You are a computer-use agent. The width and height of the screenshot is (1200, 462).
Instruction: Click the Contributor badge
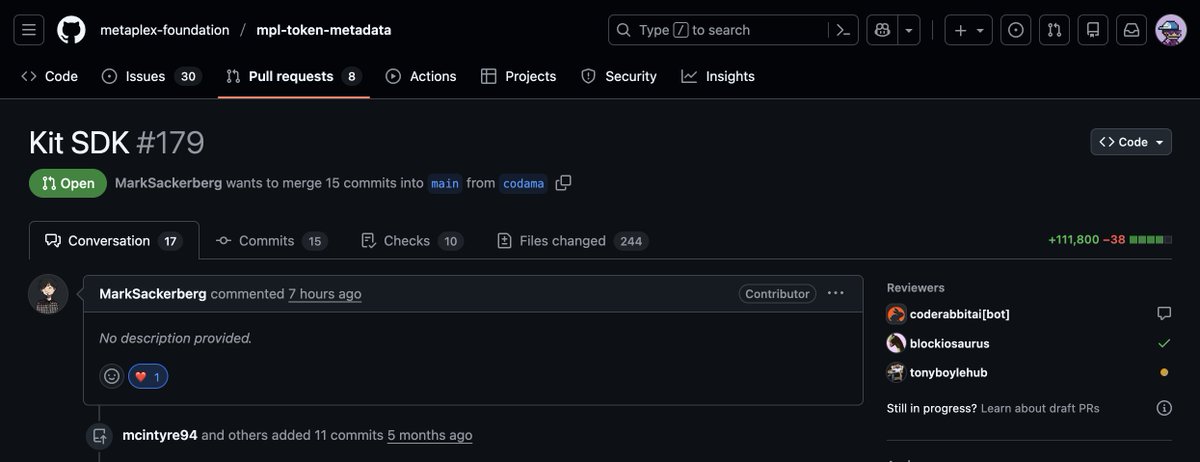(x=777, y=294)
